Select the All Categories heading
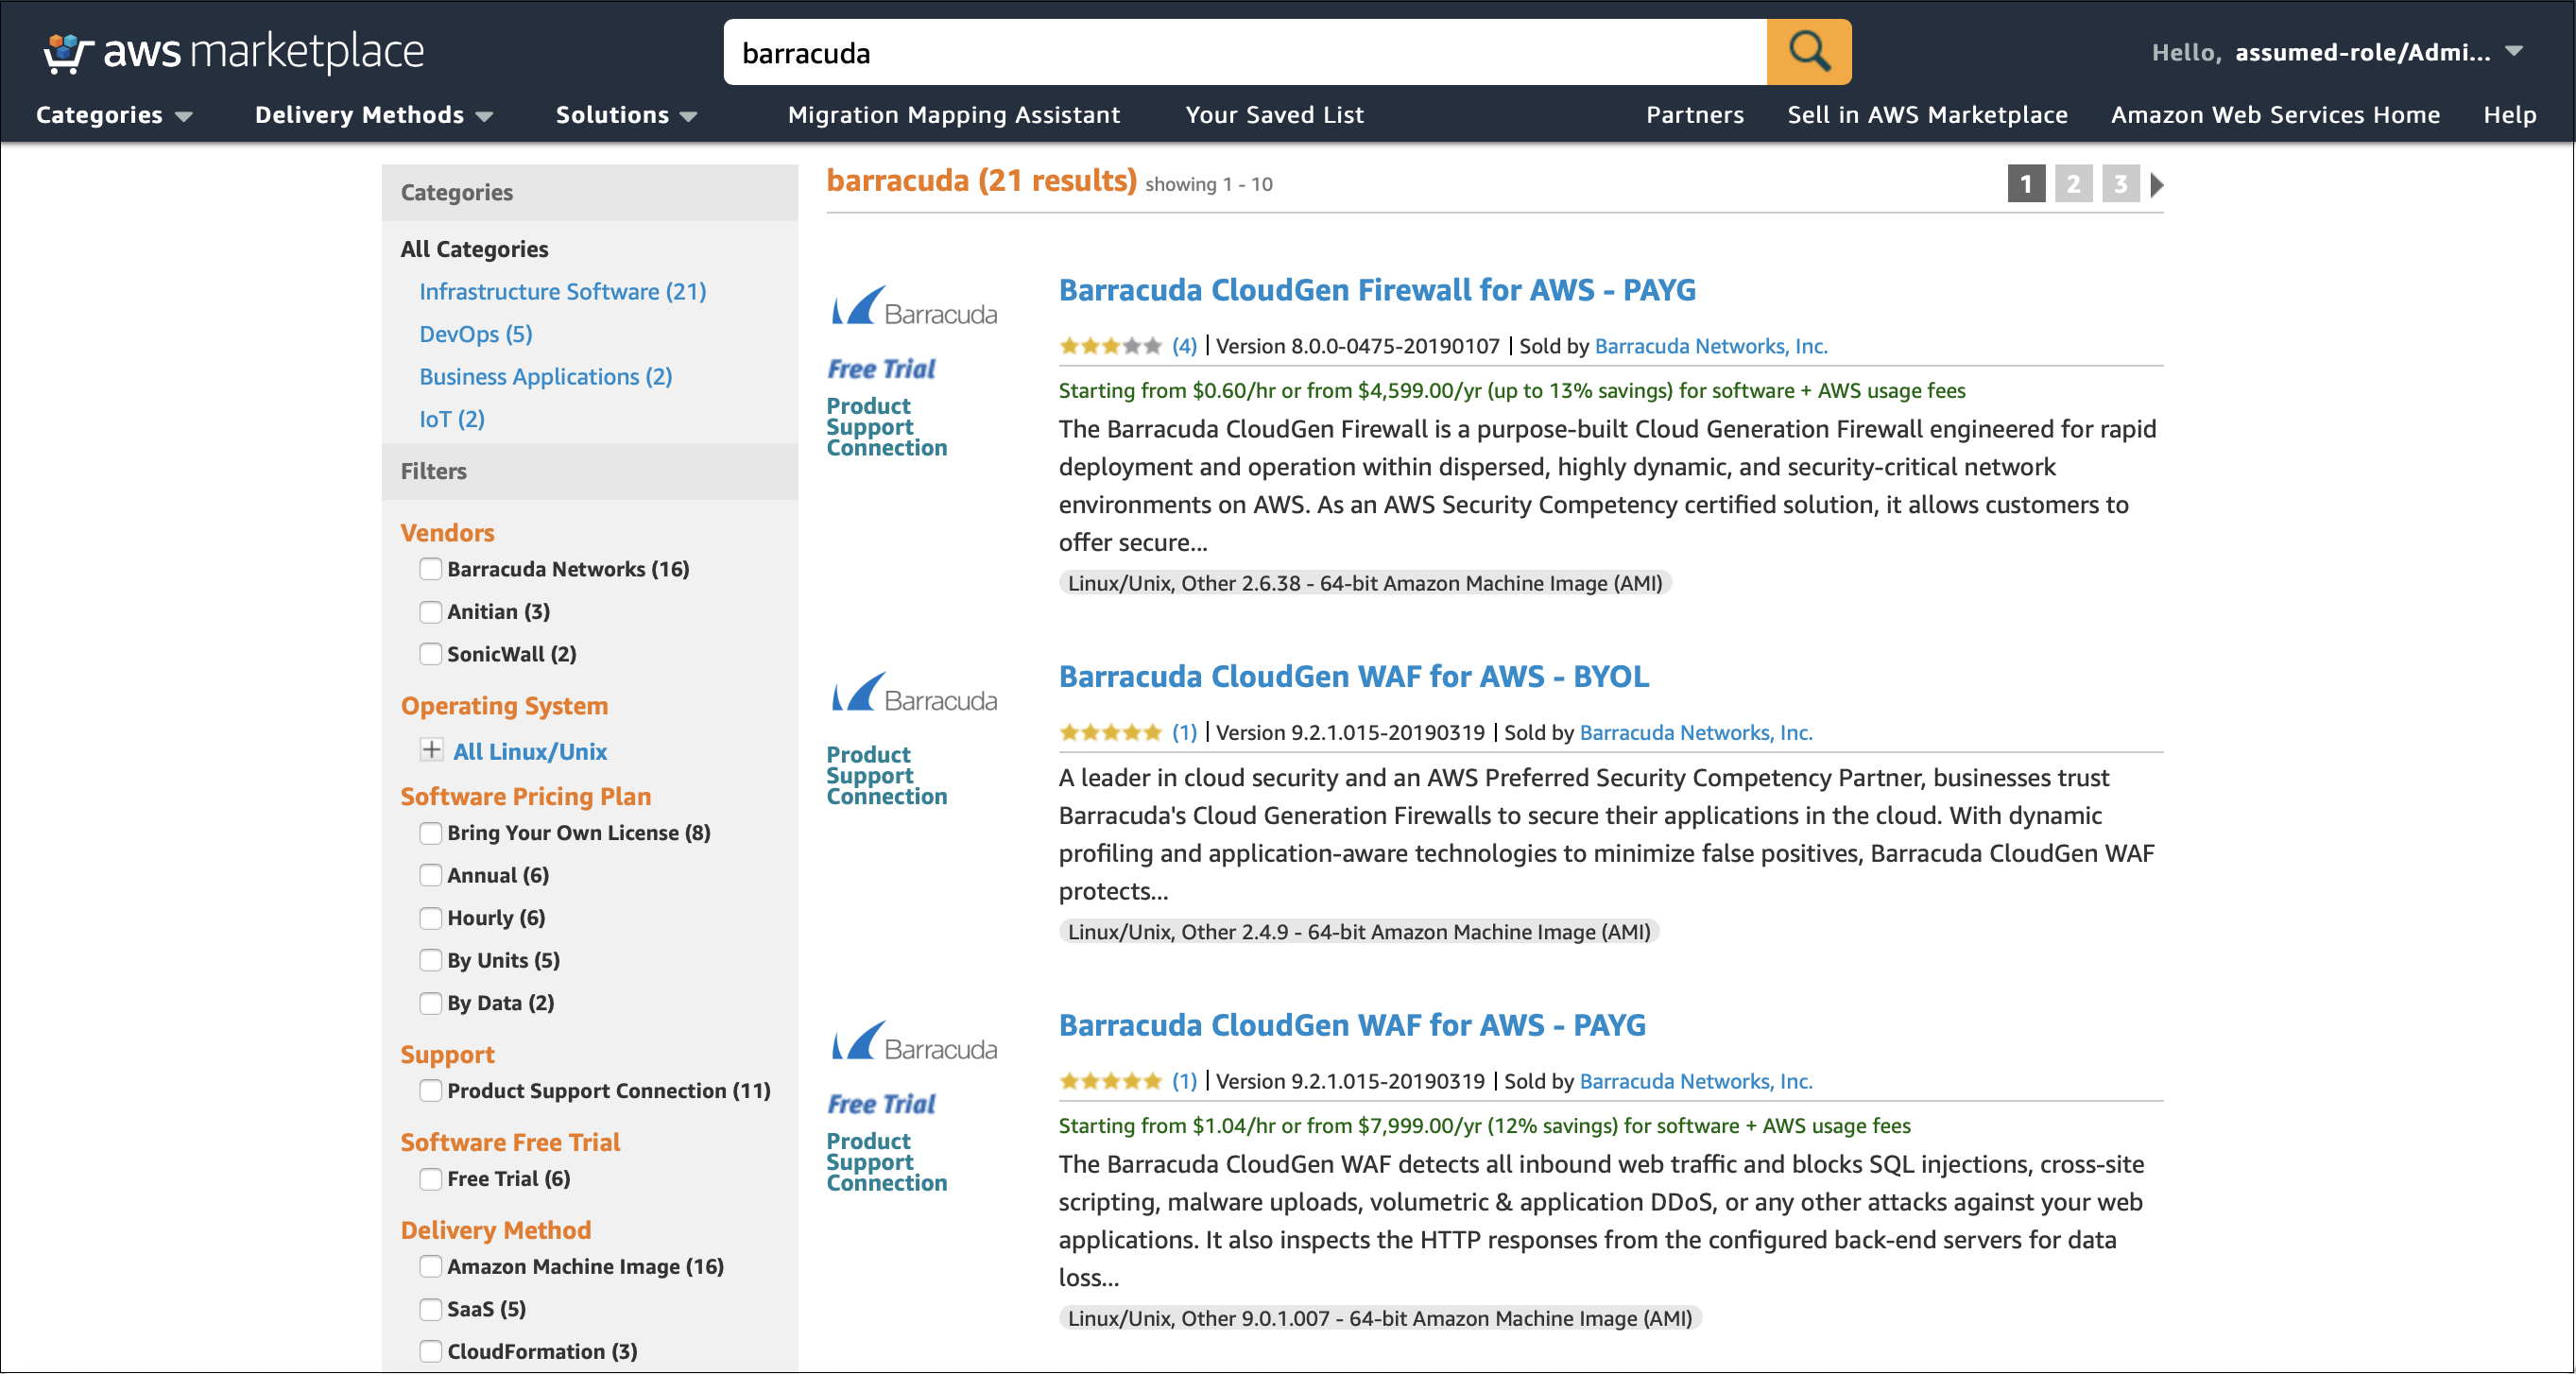2576x1374 pixels. [474, 249]
